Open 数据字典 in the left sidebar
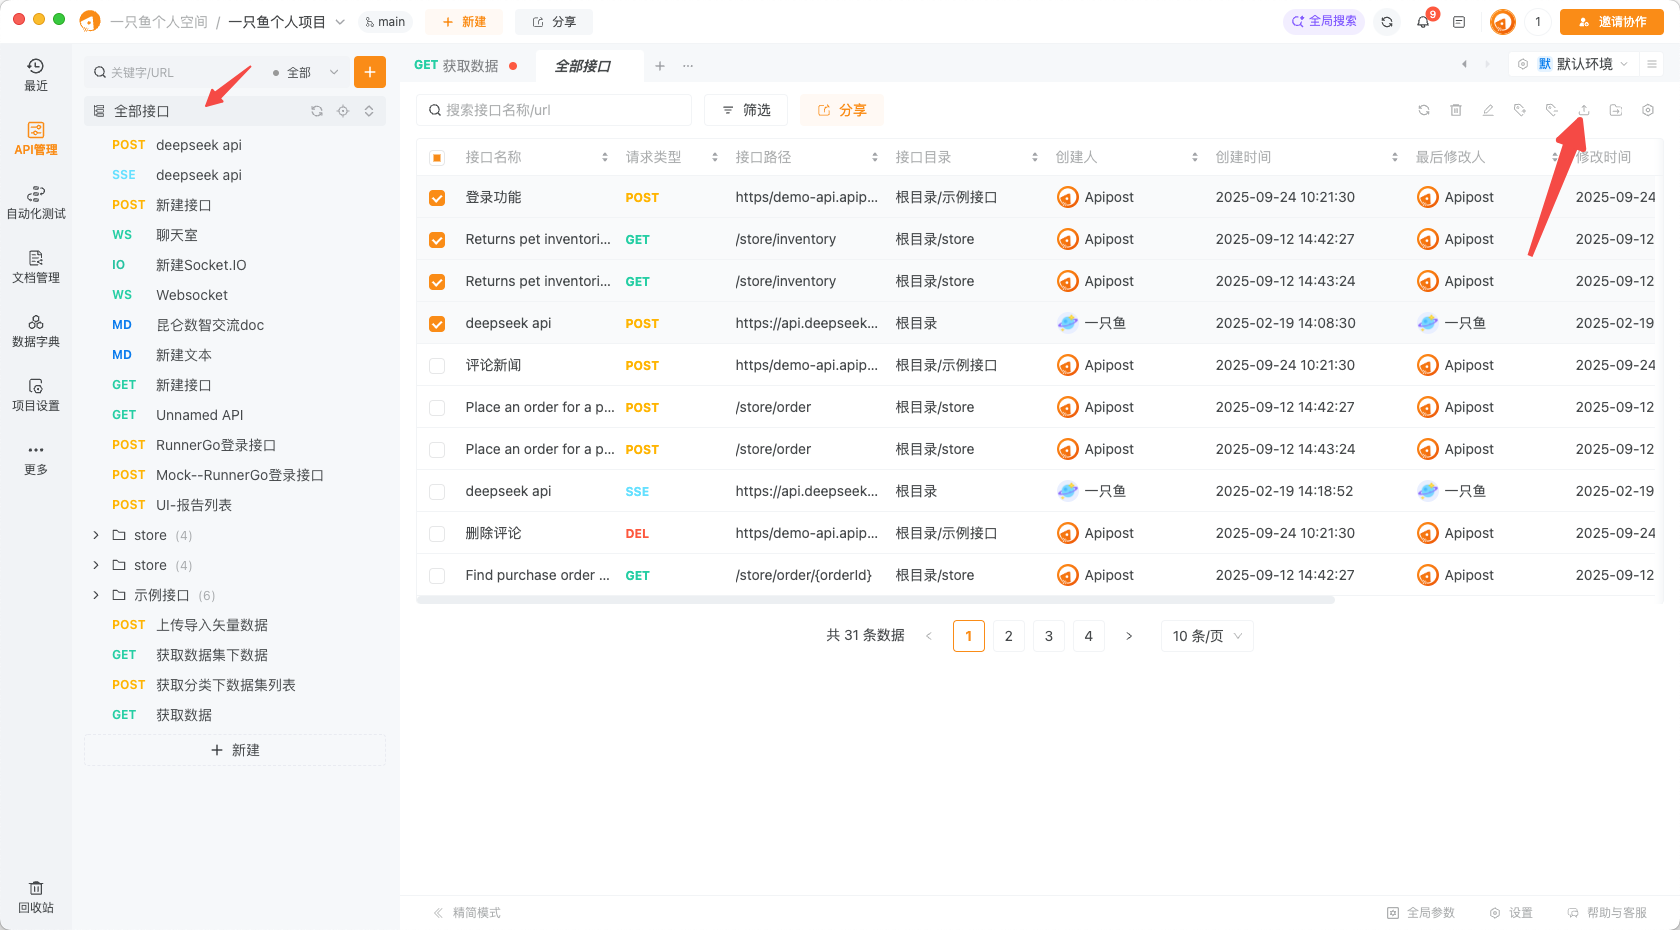The width and height of the screenshot is (1680, 930). tap(36, 330)
